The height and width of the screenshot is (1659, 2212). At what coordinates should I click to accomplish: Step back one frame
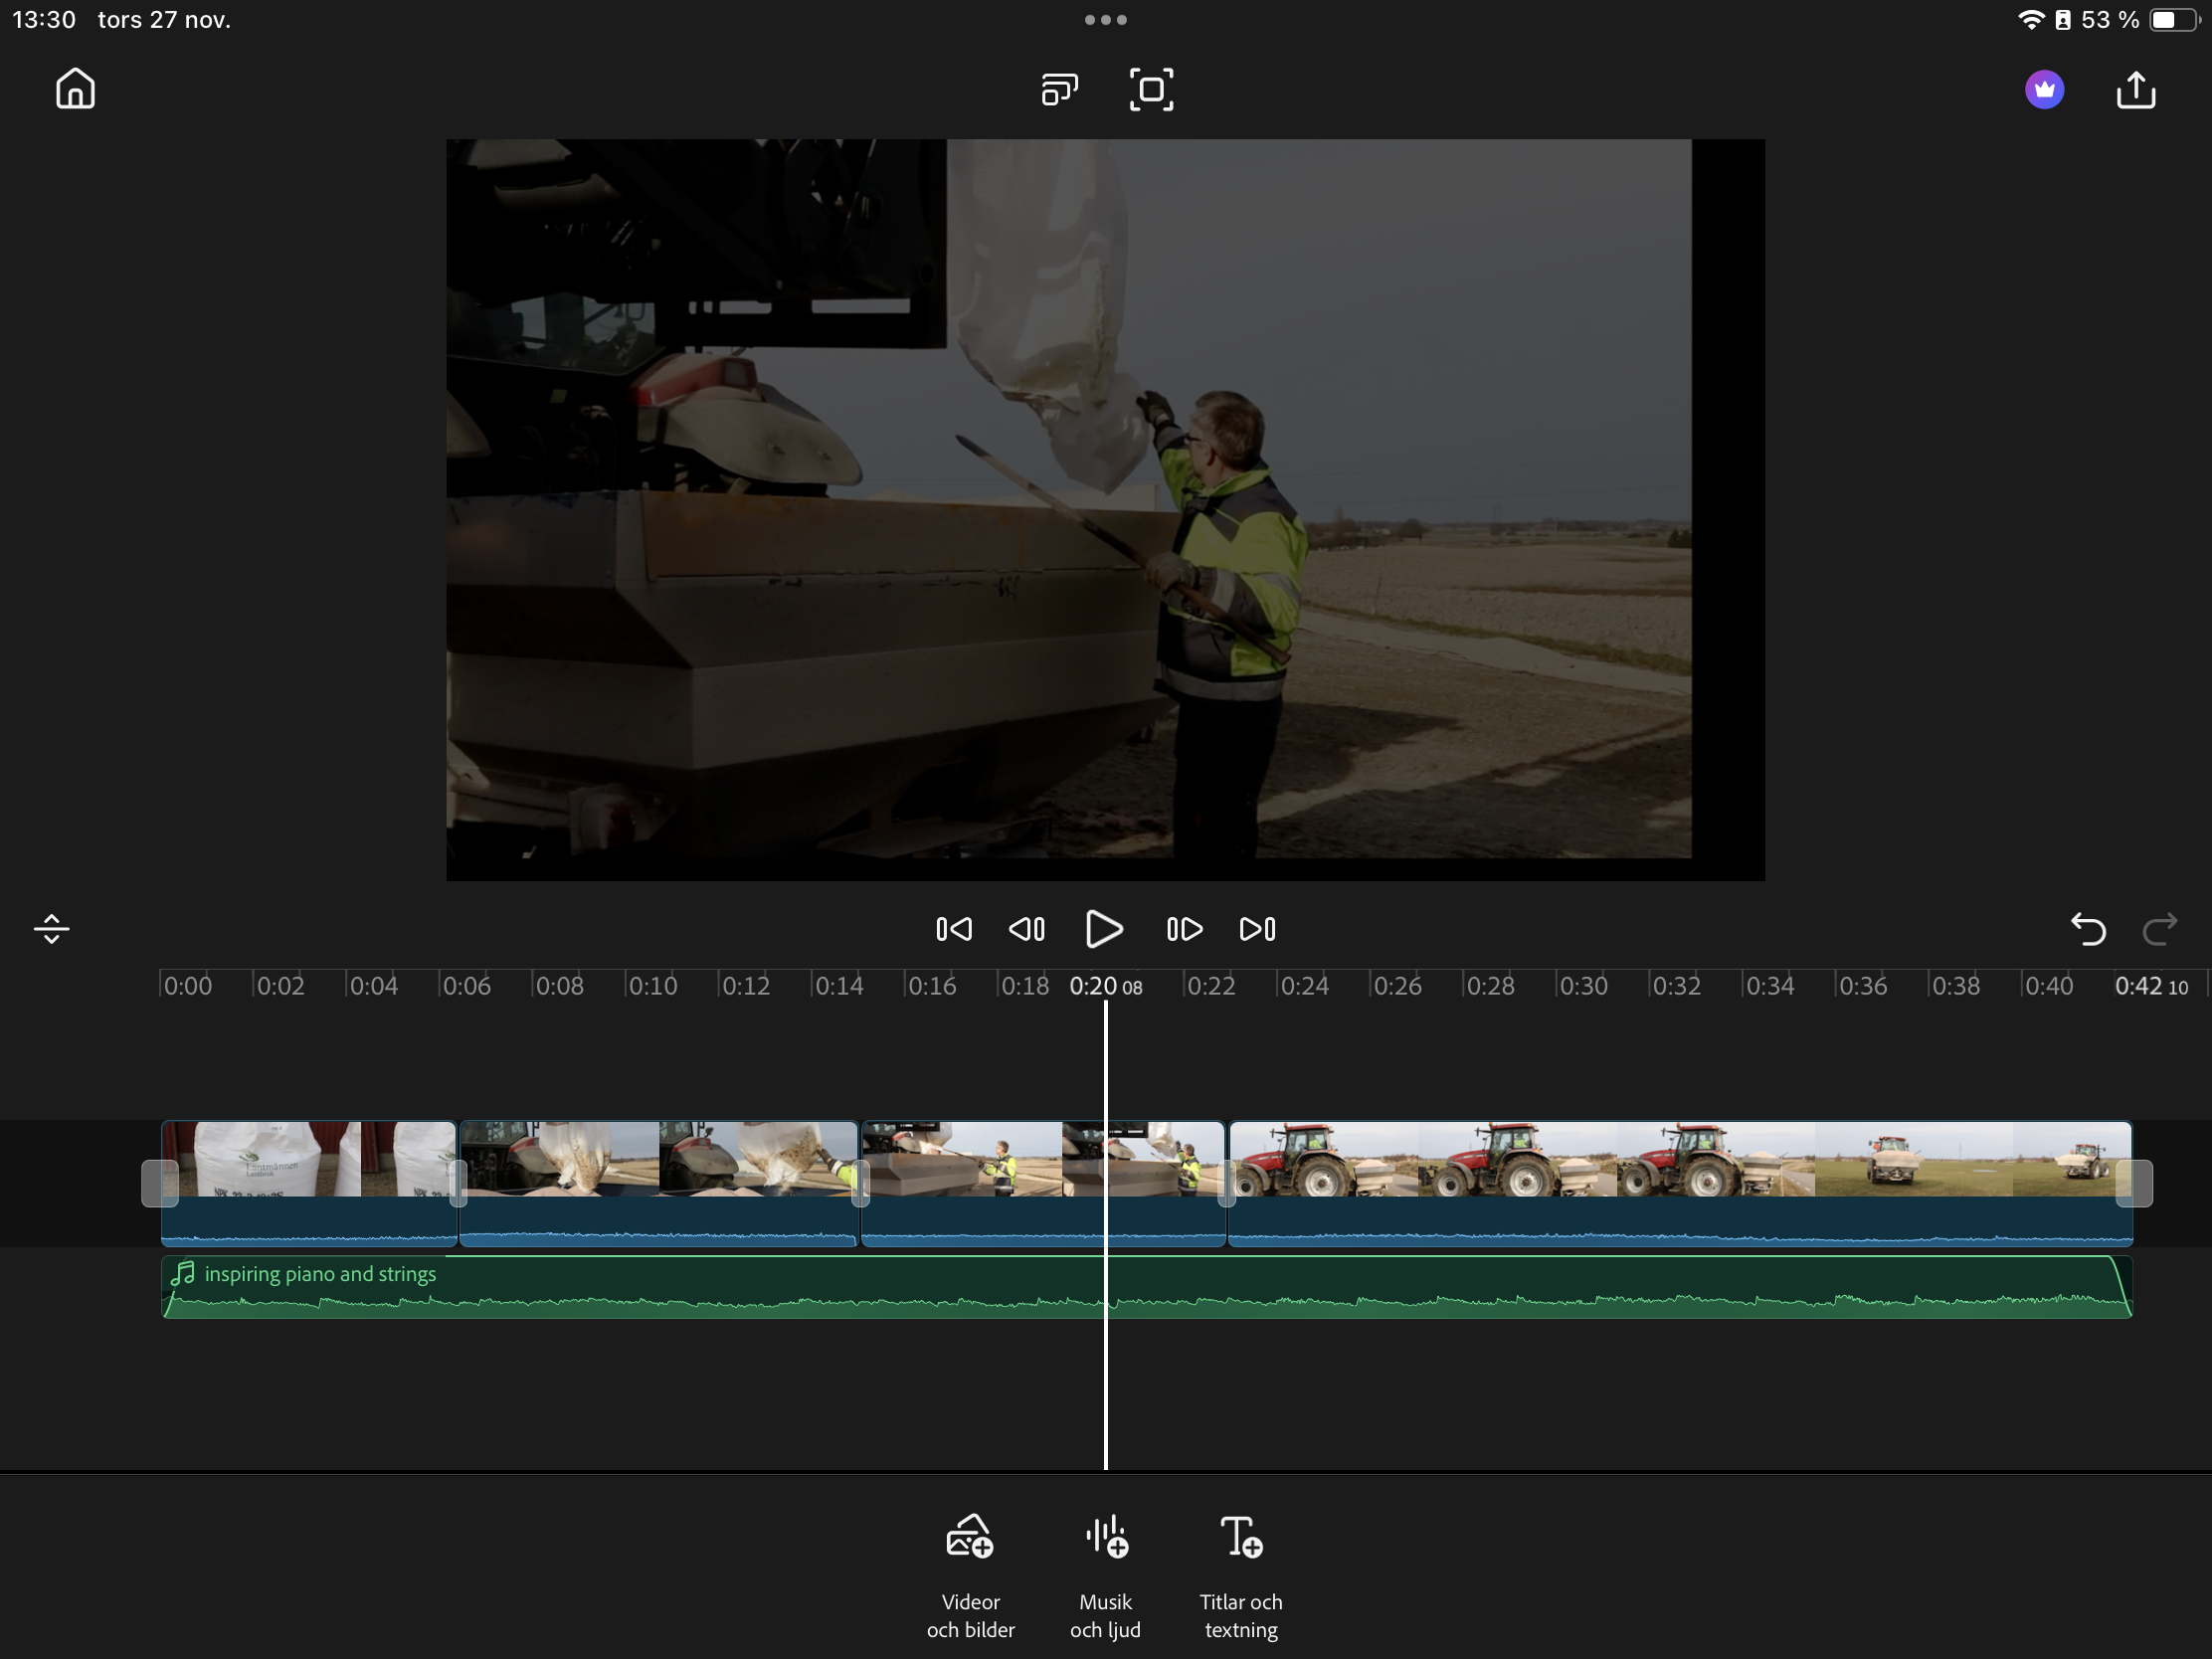pyautogui.click(x=1027, y=929)
